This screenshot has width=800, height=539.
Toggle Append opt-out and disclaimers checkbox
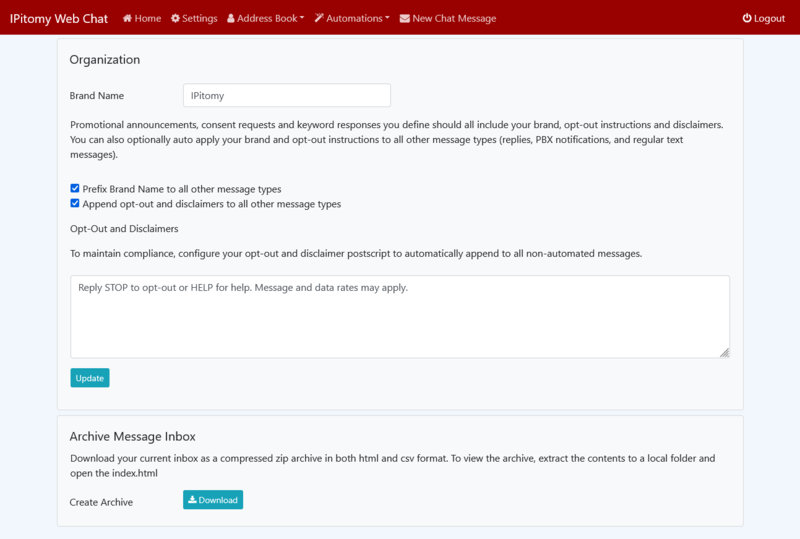tap(75, 203)
